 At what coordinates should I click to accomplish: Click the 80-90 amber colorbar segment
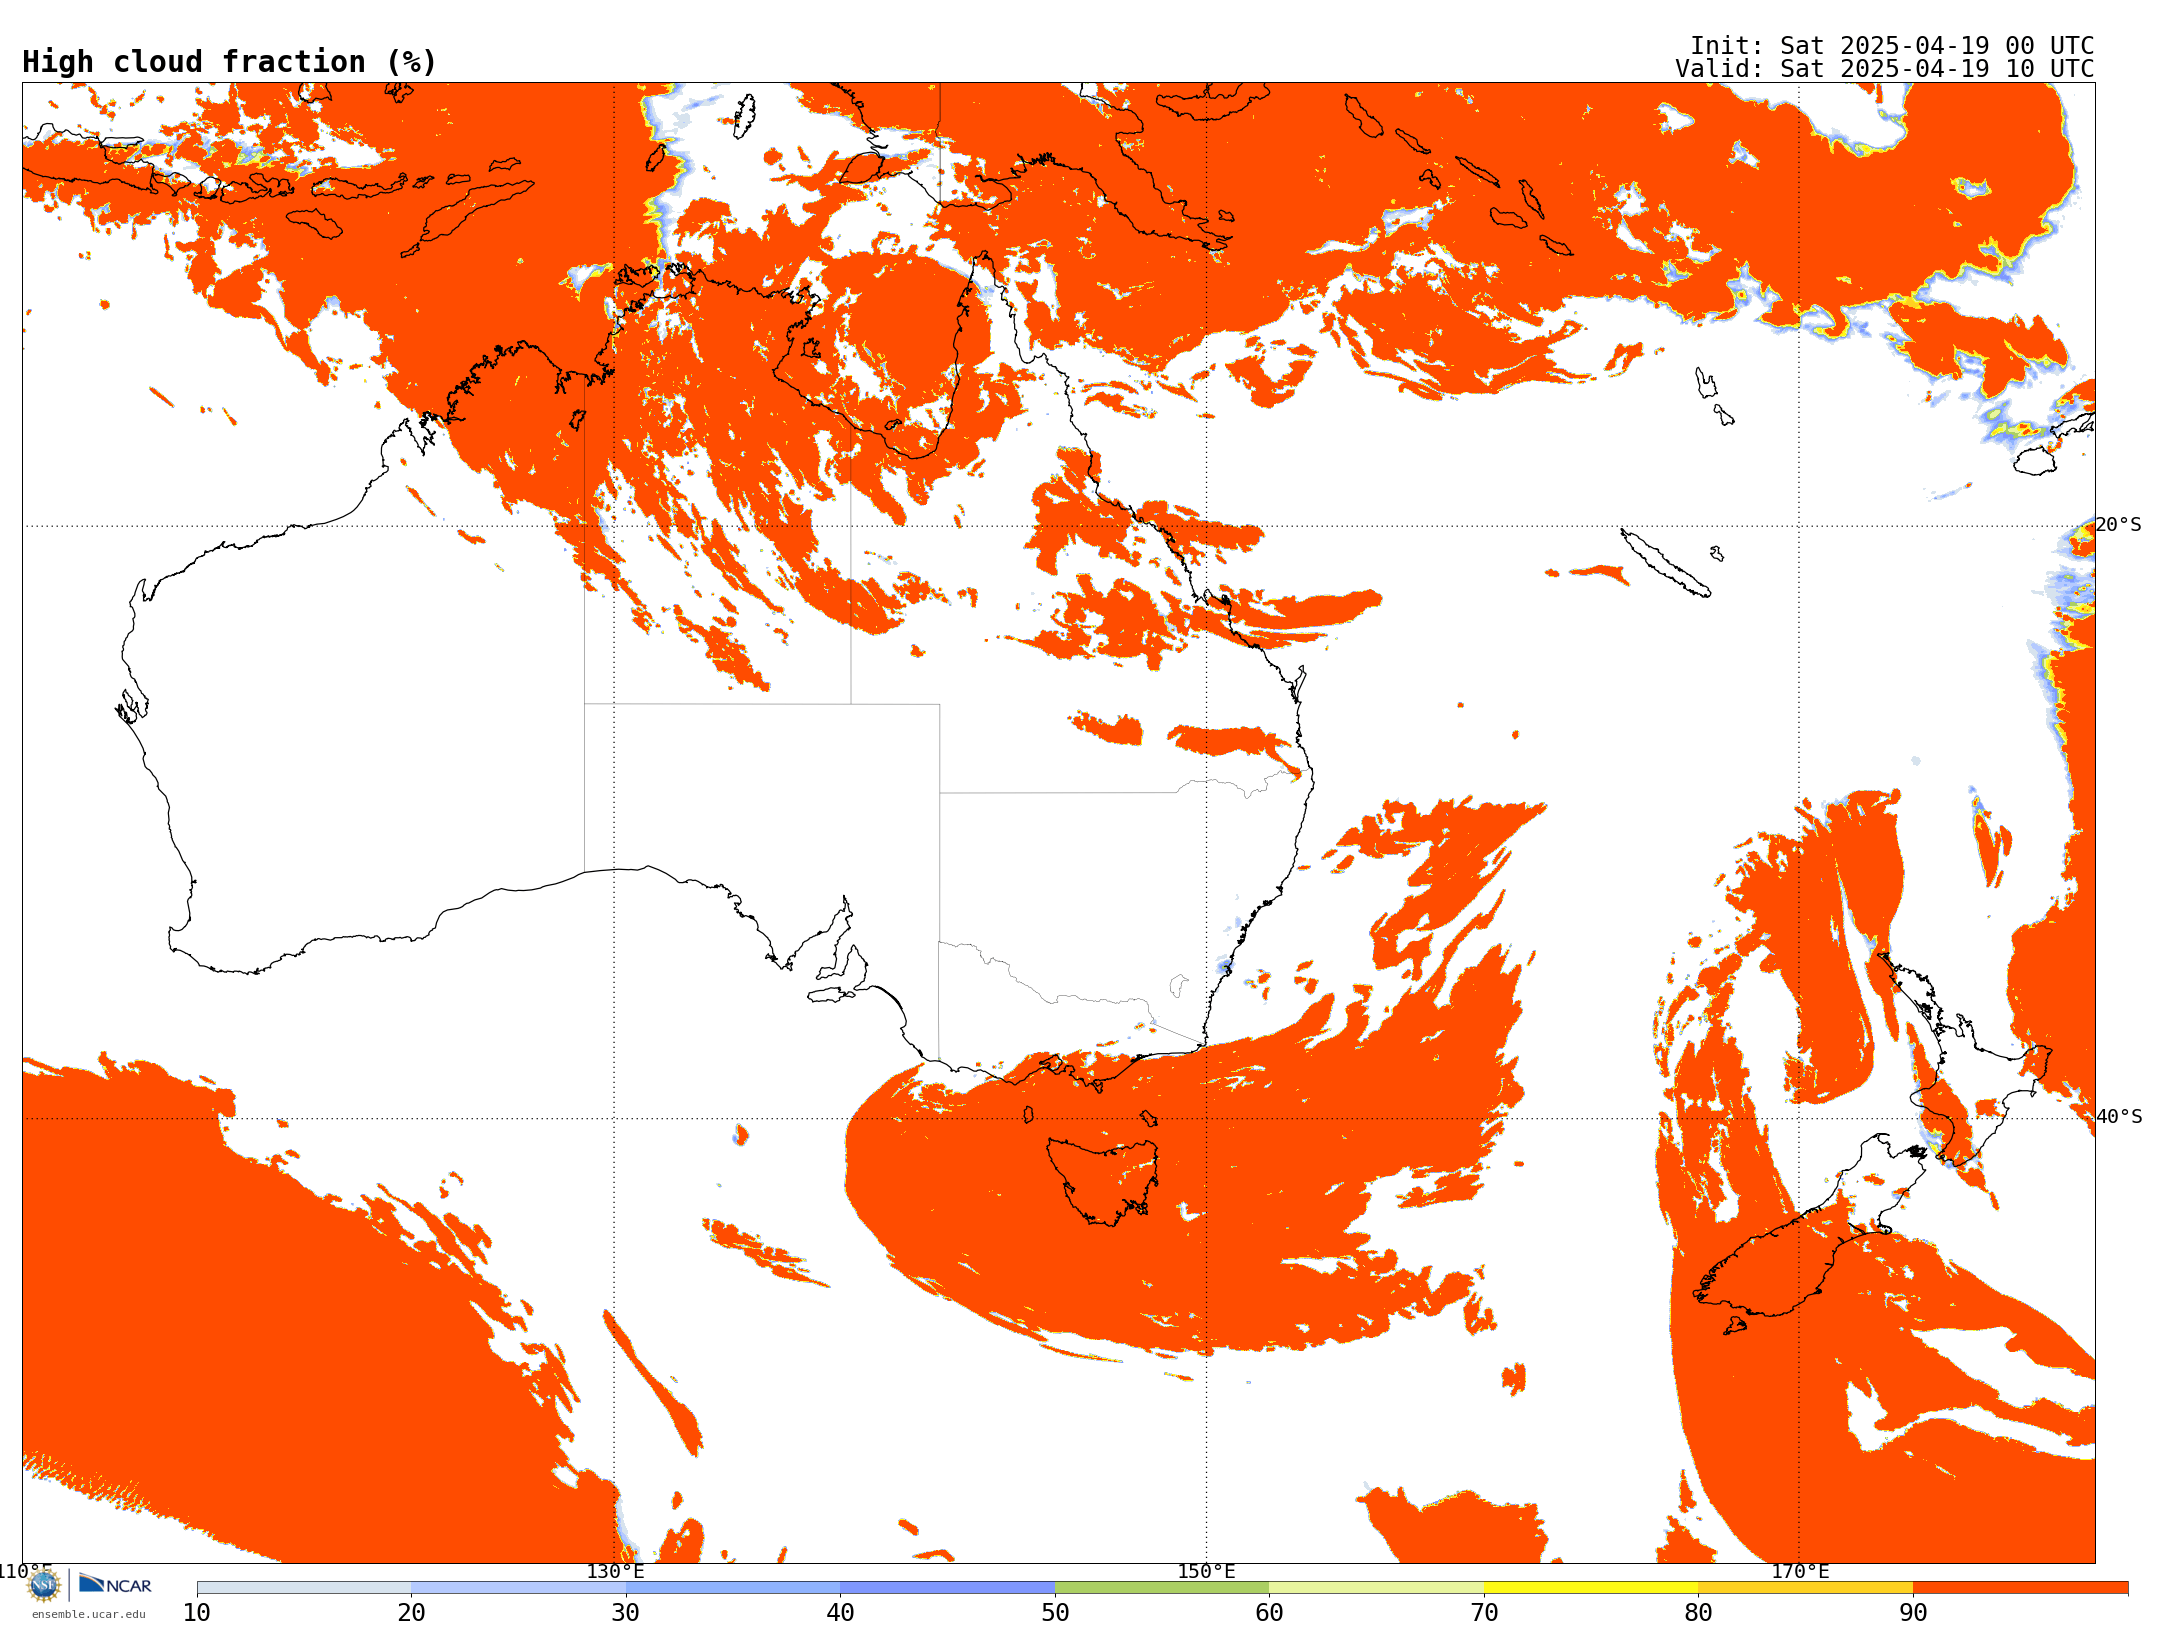1805,1588
